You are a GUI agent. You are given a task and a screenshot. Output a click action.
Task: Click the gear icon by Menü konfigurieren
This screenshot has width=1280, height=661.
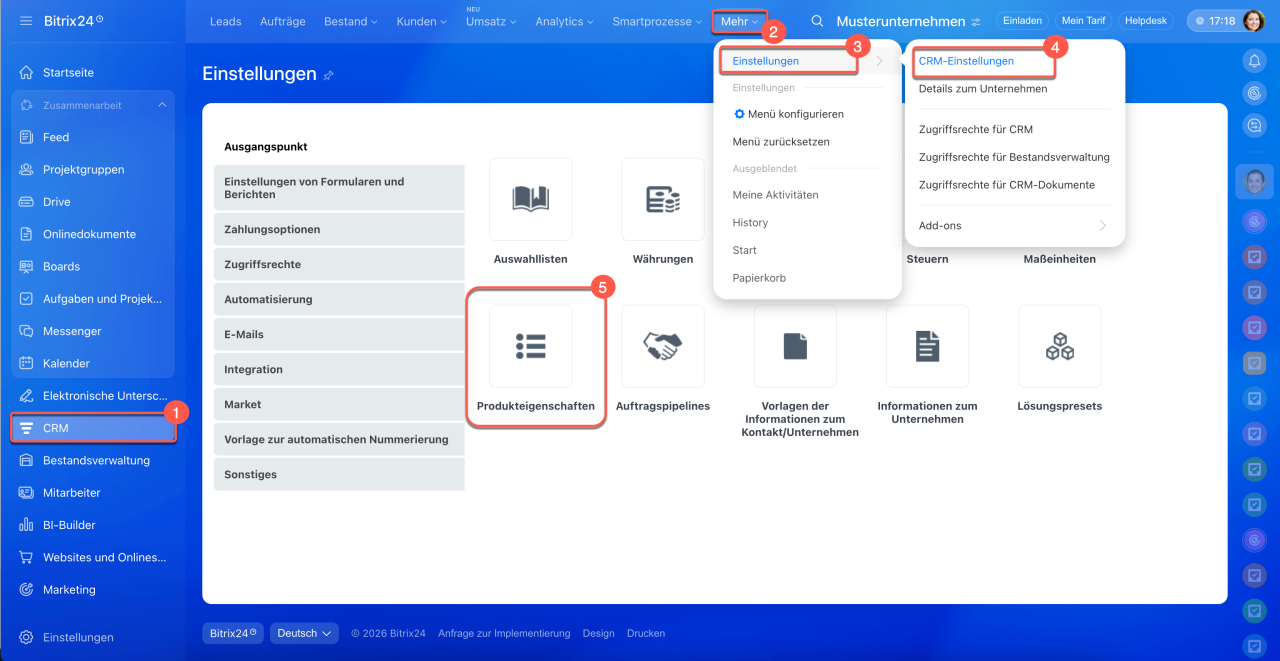(x=740, y=114)
